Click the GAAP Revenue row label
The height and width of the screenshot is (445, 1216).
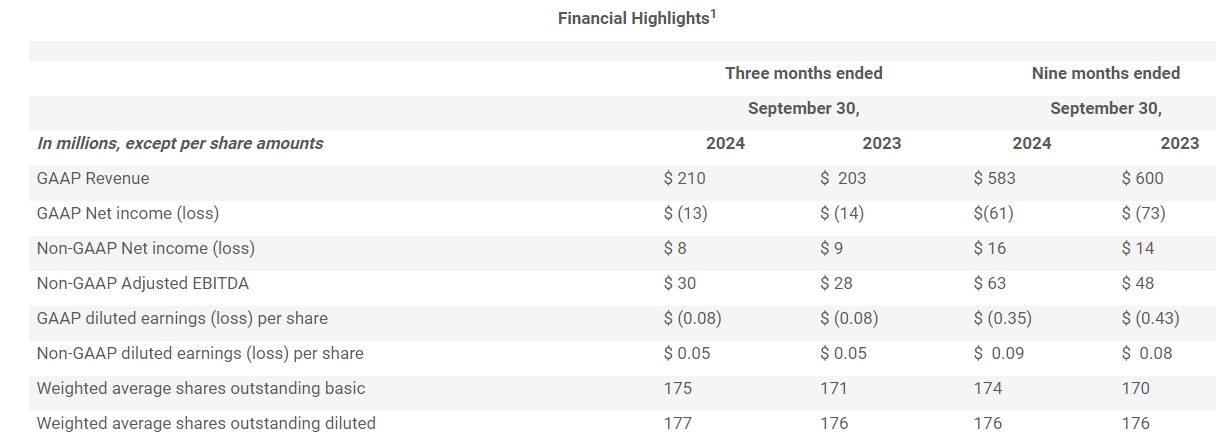93,178
